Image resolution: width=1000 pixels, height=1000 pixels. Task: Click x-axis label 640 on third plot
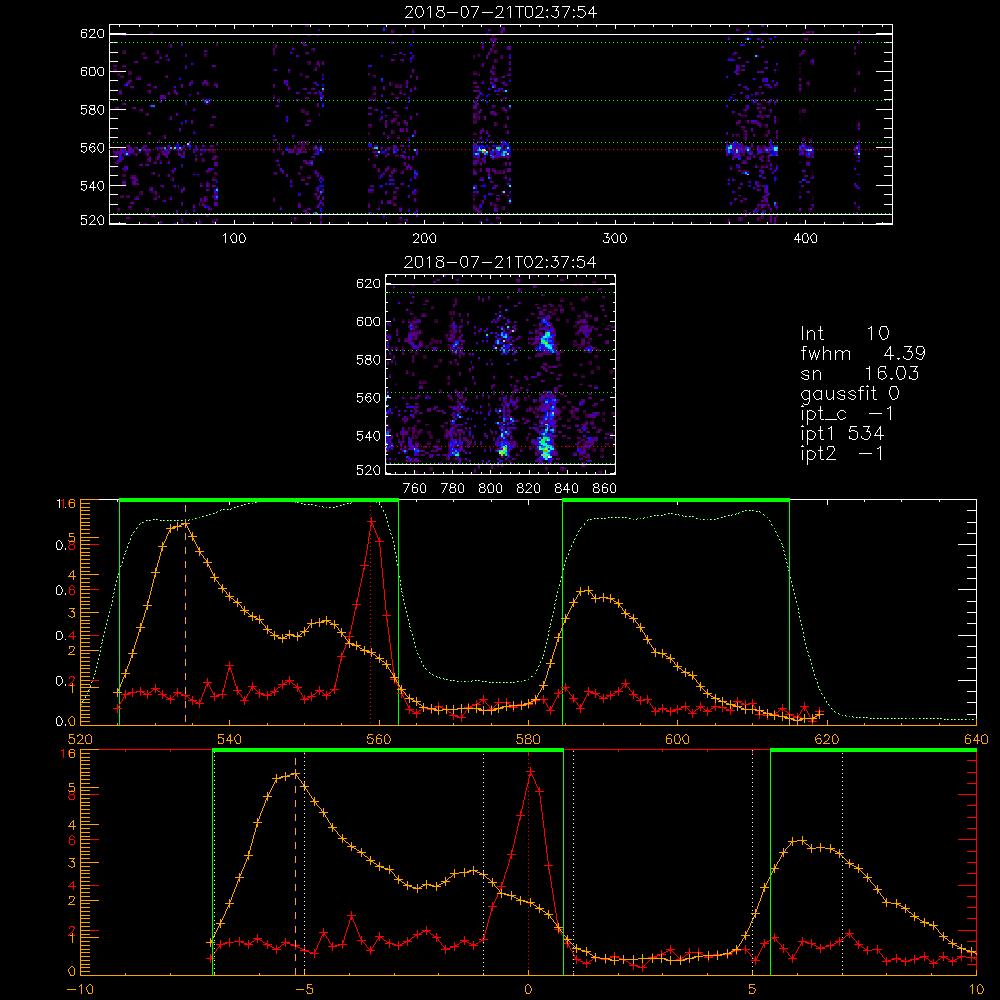click(x=976, y=739)
